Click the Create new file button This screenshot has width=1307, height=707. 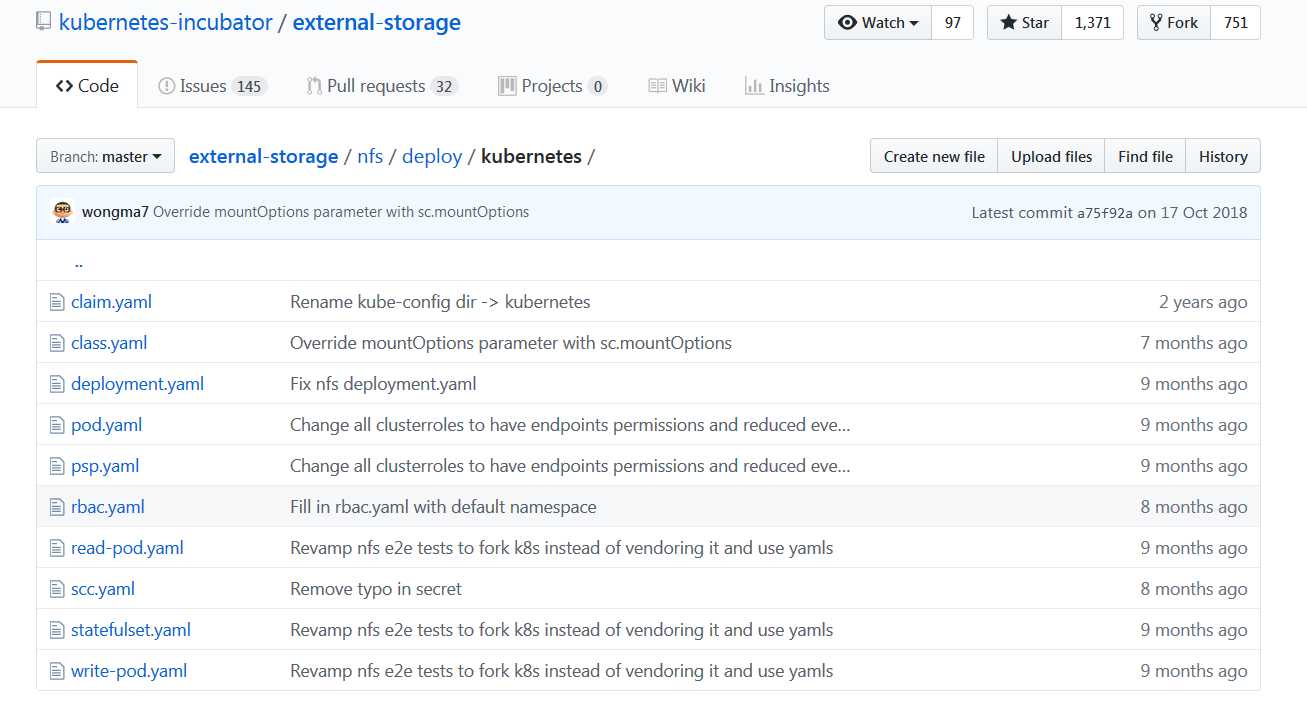tap(934, 156)
